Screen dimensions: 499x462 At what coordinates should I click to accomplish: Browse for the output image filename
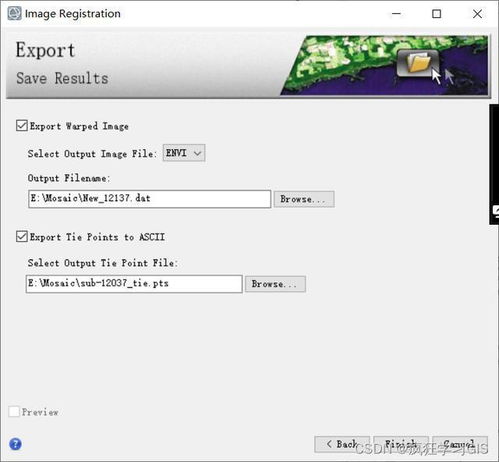pyautogui.click(x=304, y=199)
